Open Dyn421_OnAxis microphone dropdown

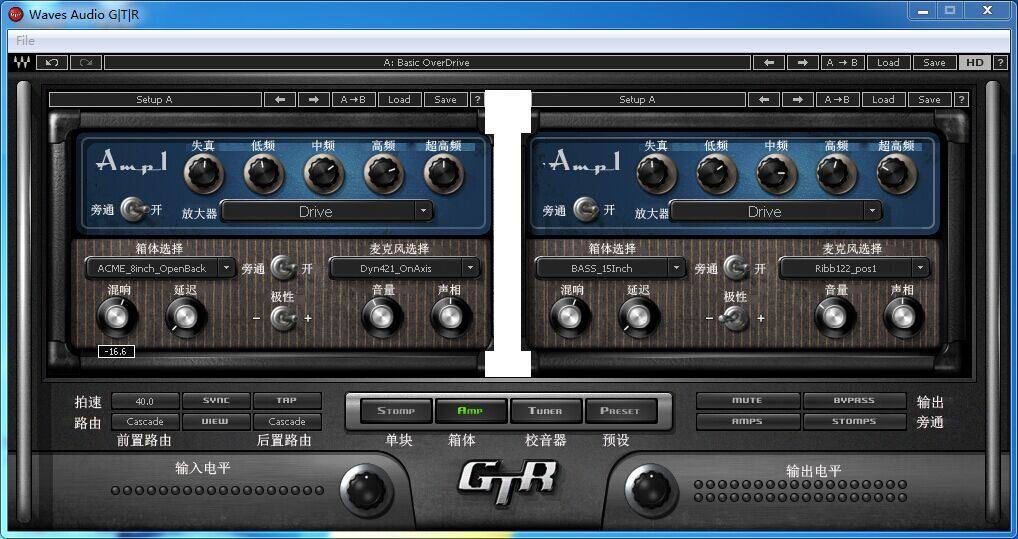[x=404, y=268]
